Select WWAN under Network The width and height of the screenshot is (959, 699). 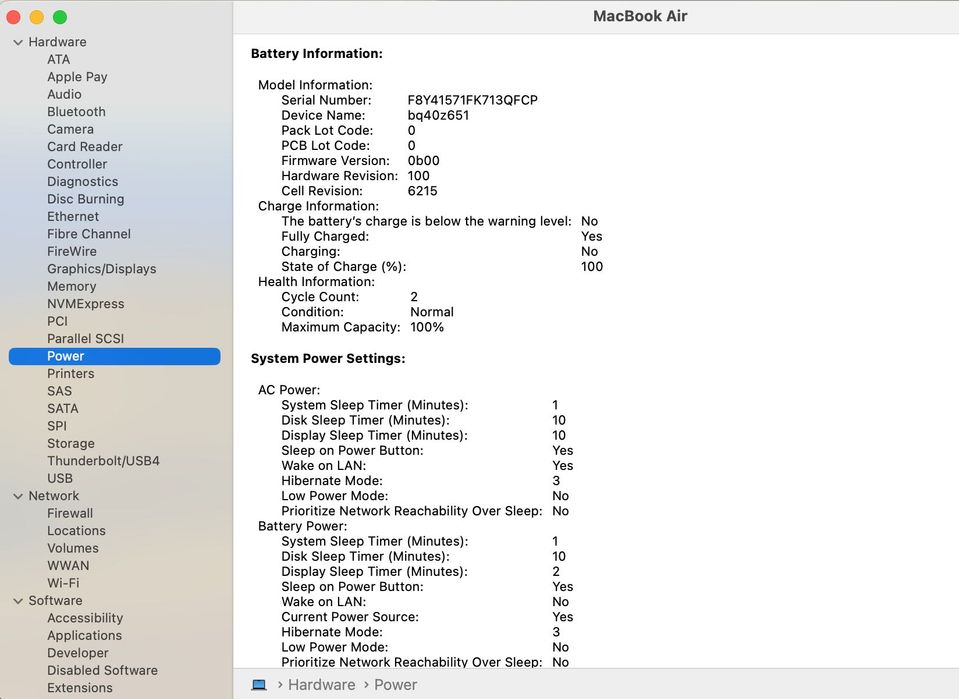(68, 566)
